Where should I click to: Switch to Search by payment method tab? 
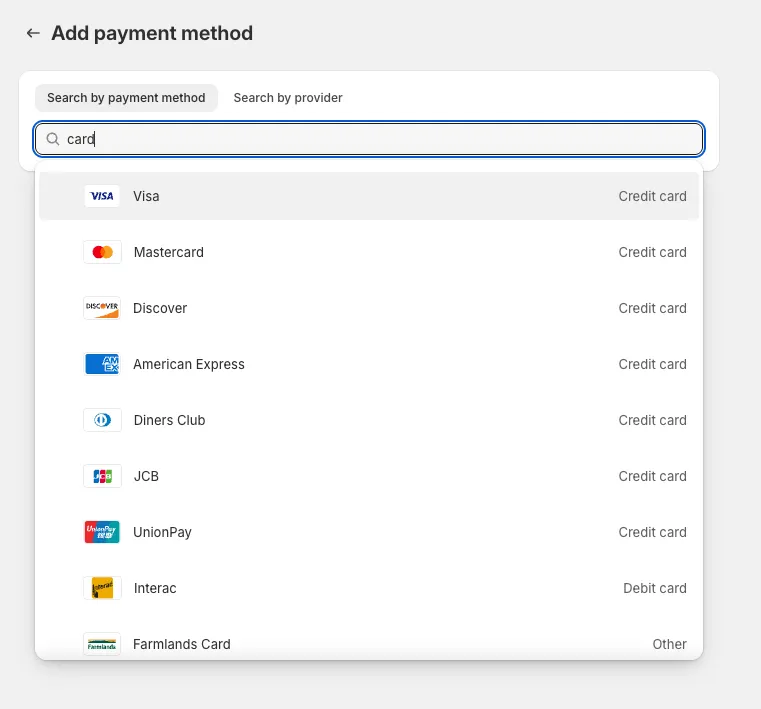(126, 98)
